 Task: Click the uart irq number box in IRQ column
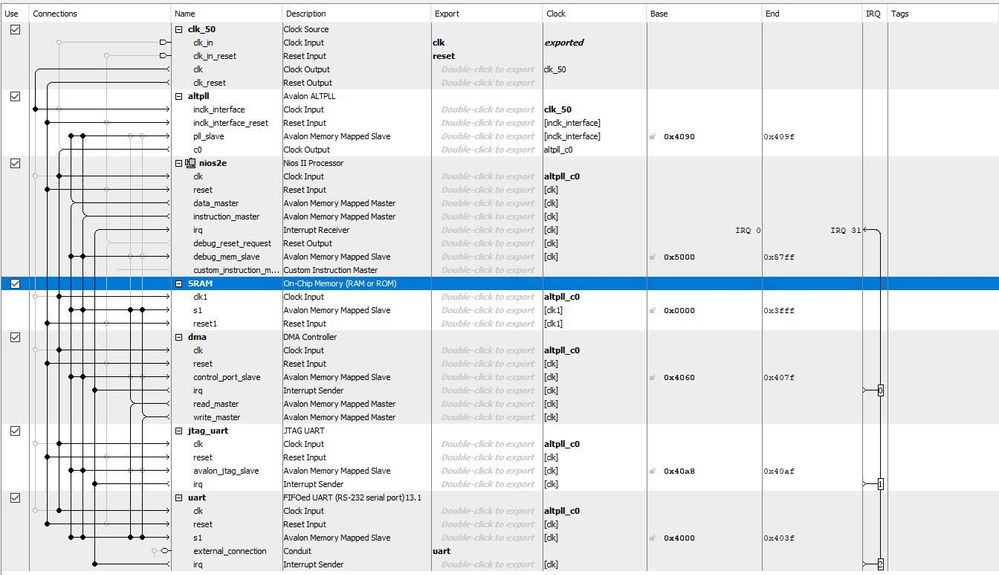click(880, 564)
